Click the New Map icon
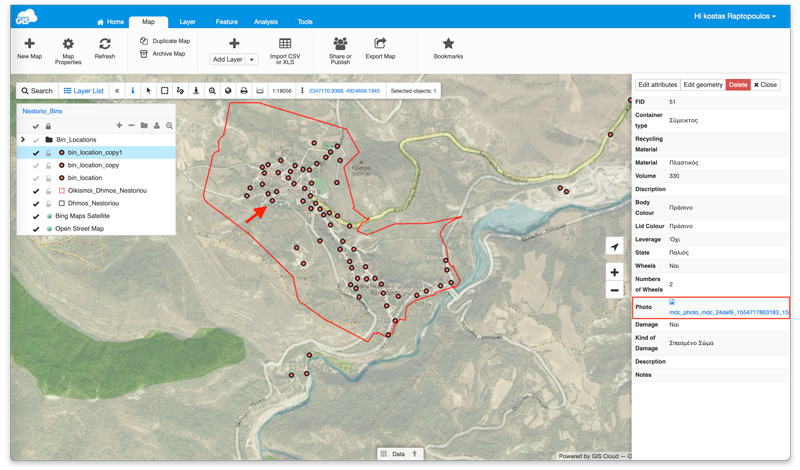Screen dimensions: 800x470 click(x=29, y=44)
